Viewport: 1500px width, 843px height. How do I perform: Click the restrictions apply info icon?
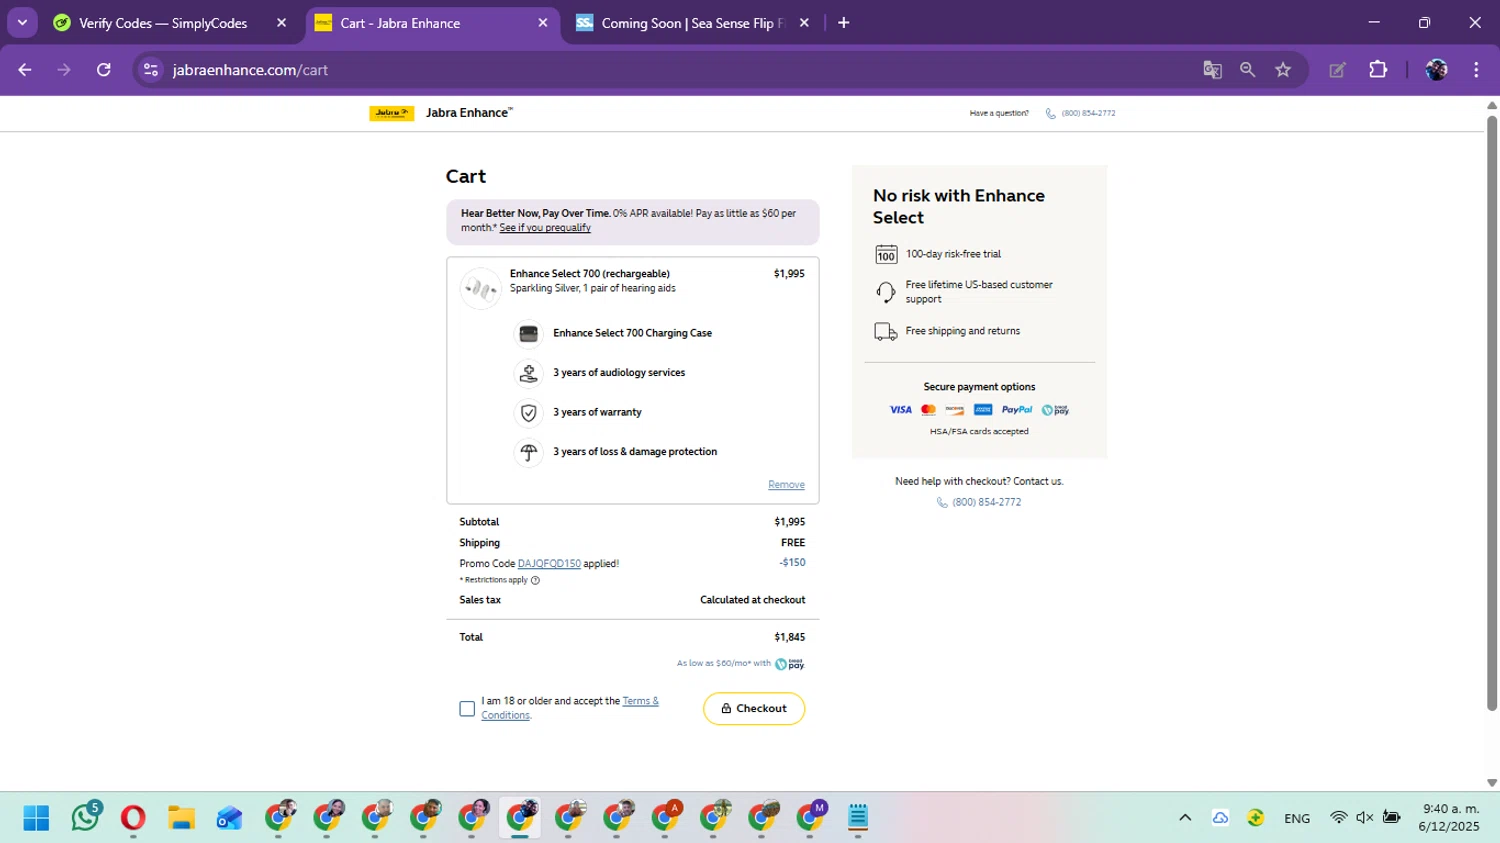pos(535,580)
